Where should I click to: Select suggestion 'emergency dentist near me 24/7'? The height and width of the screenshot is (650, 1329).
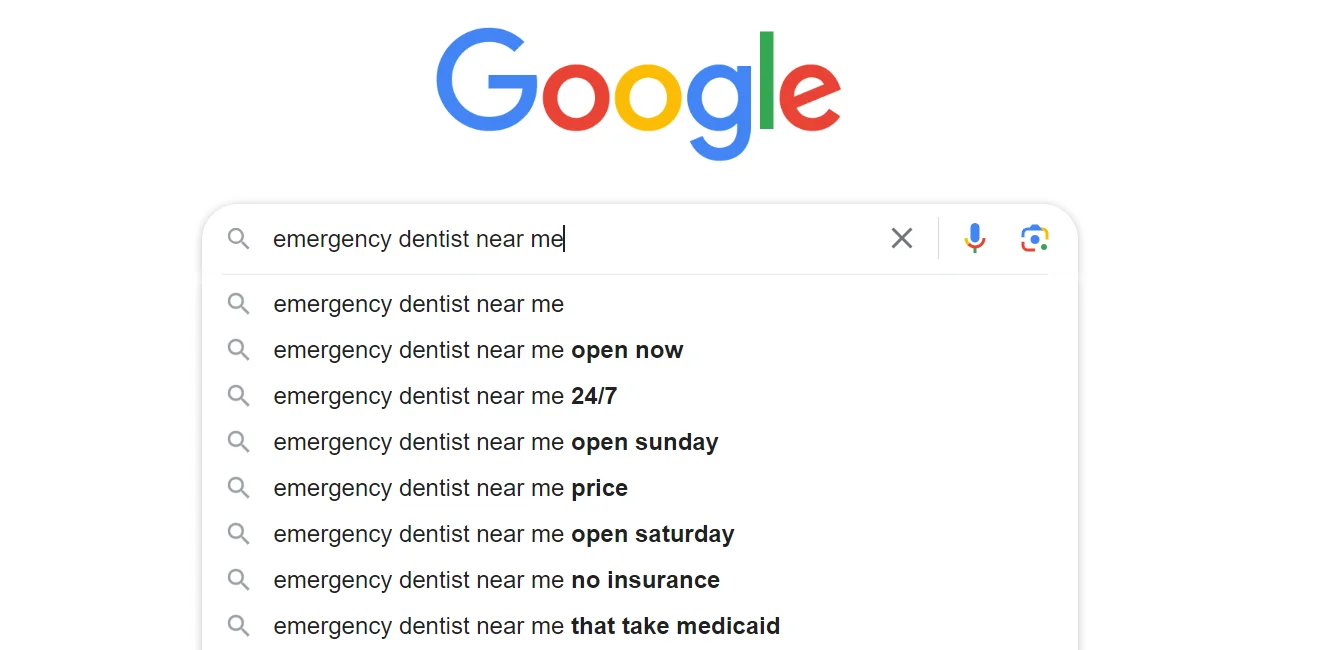coord(445,396)
